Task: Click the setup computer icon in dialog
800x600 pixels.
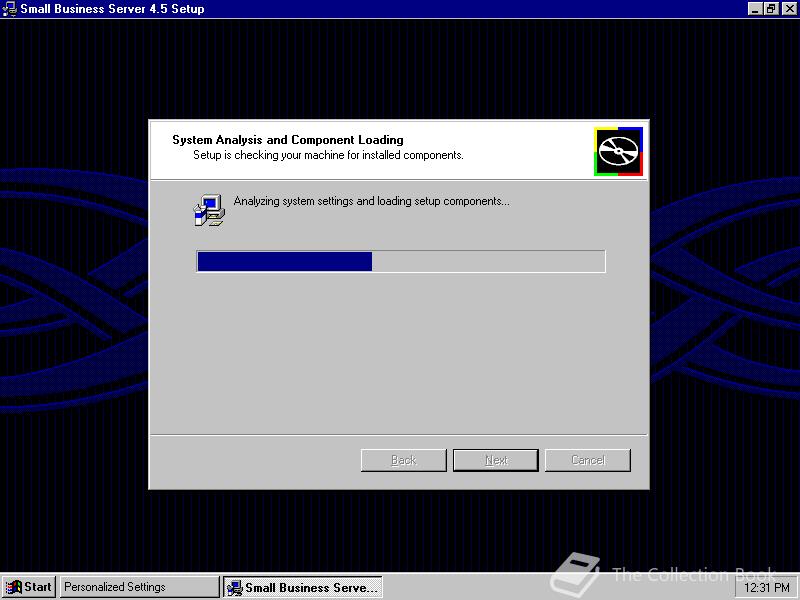Action: [x=209, y=210]
